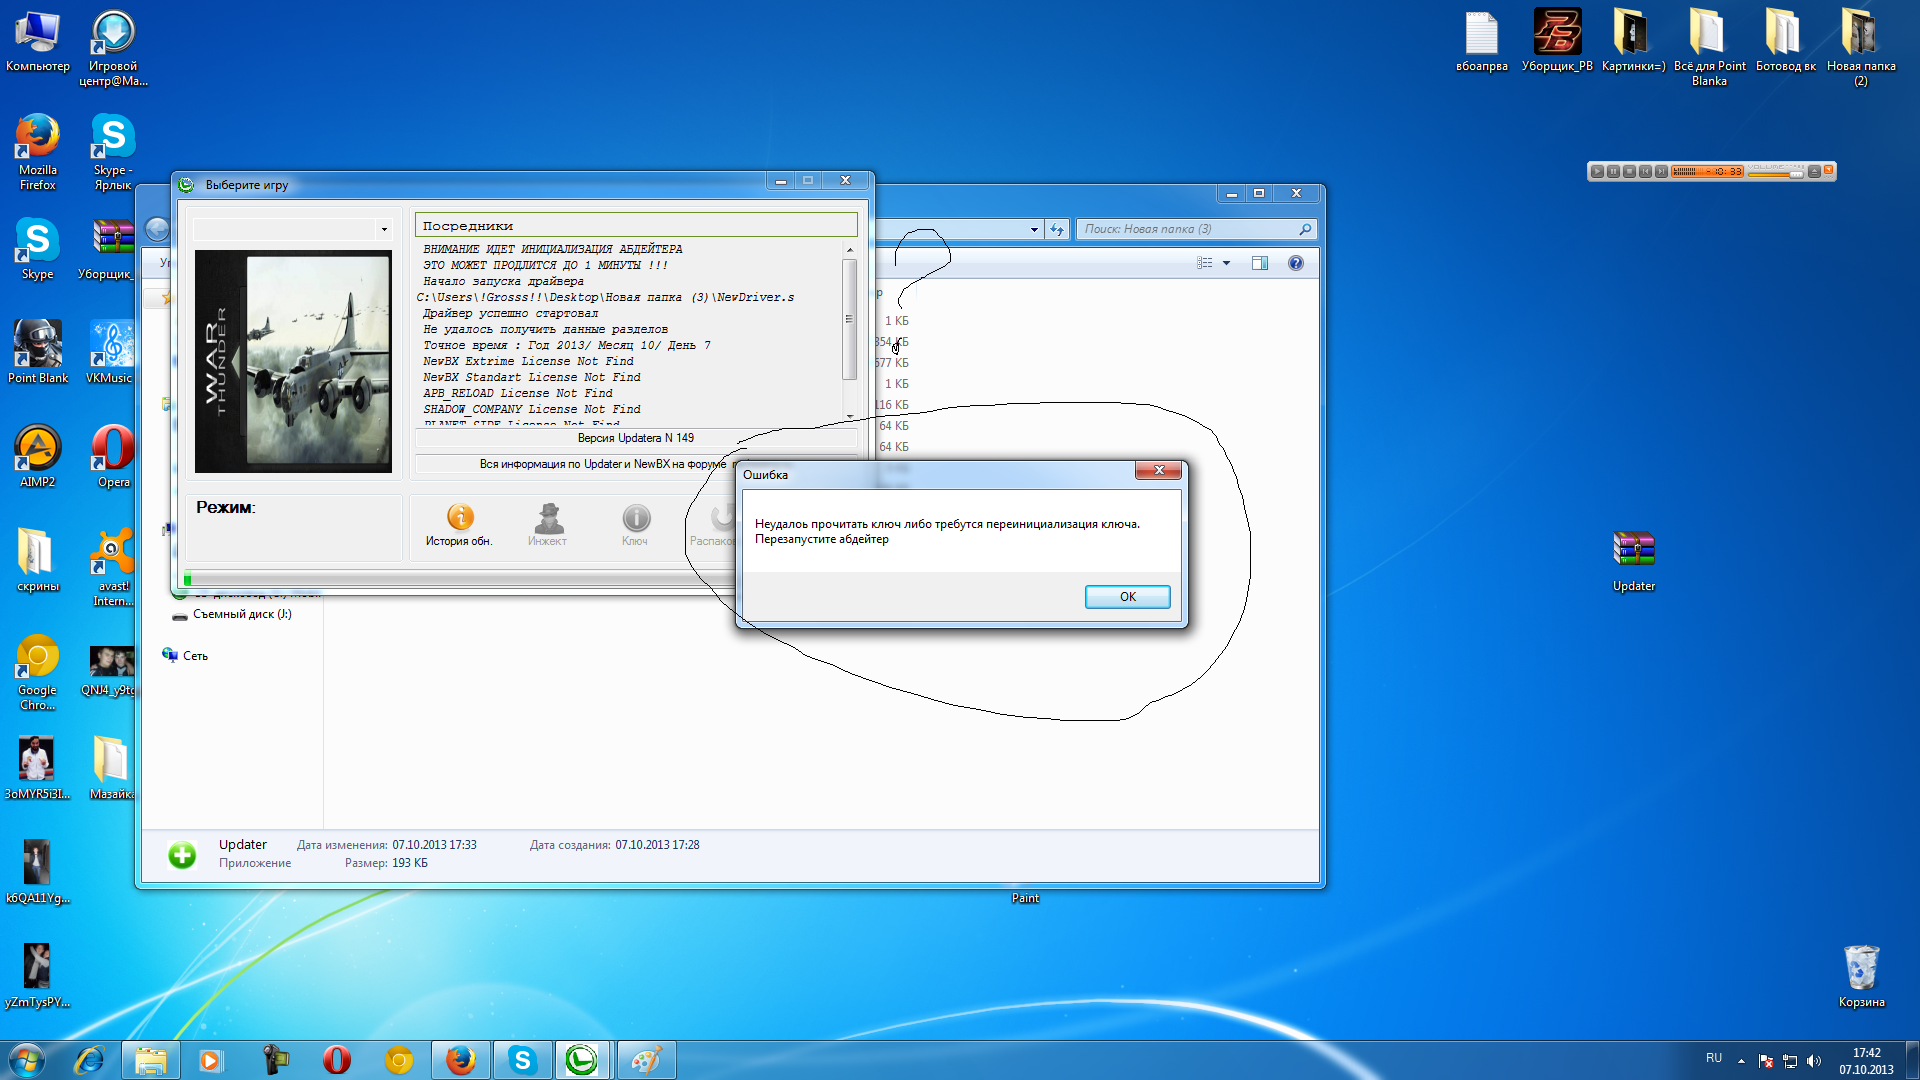Click the AIMP eject open-file button
The height and width of the screenshot is (1080, 1920).
tap(1814, 172)
